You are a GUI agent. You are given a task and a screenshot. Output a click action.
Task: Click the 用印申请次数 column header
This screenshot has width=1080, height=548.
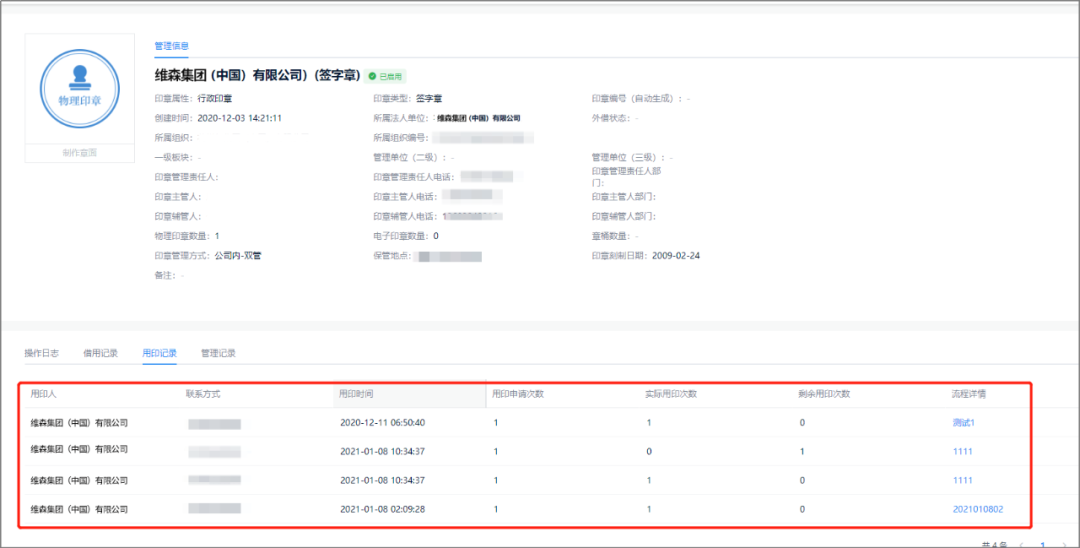[518, 394]
